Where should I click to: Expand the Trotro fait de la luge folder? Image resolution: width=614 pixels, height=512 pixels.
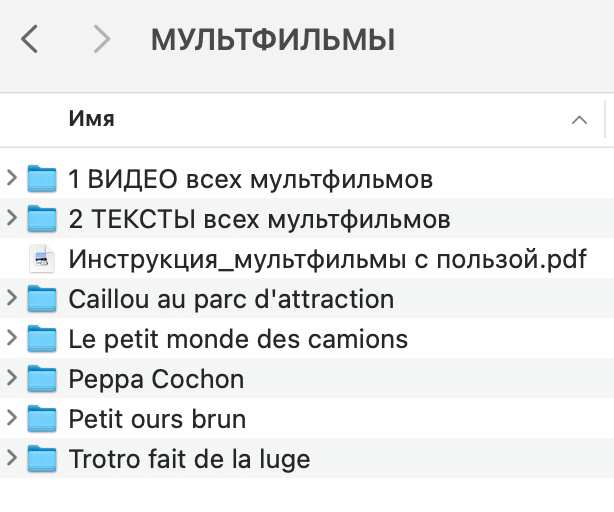[x=12, y=459]
